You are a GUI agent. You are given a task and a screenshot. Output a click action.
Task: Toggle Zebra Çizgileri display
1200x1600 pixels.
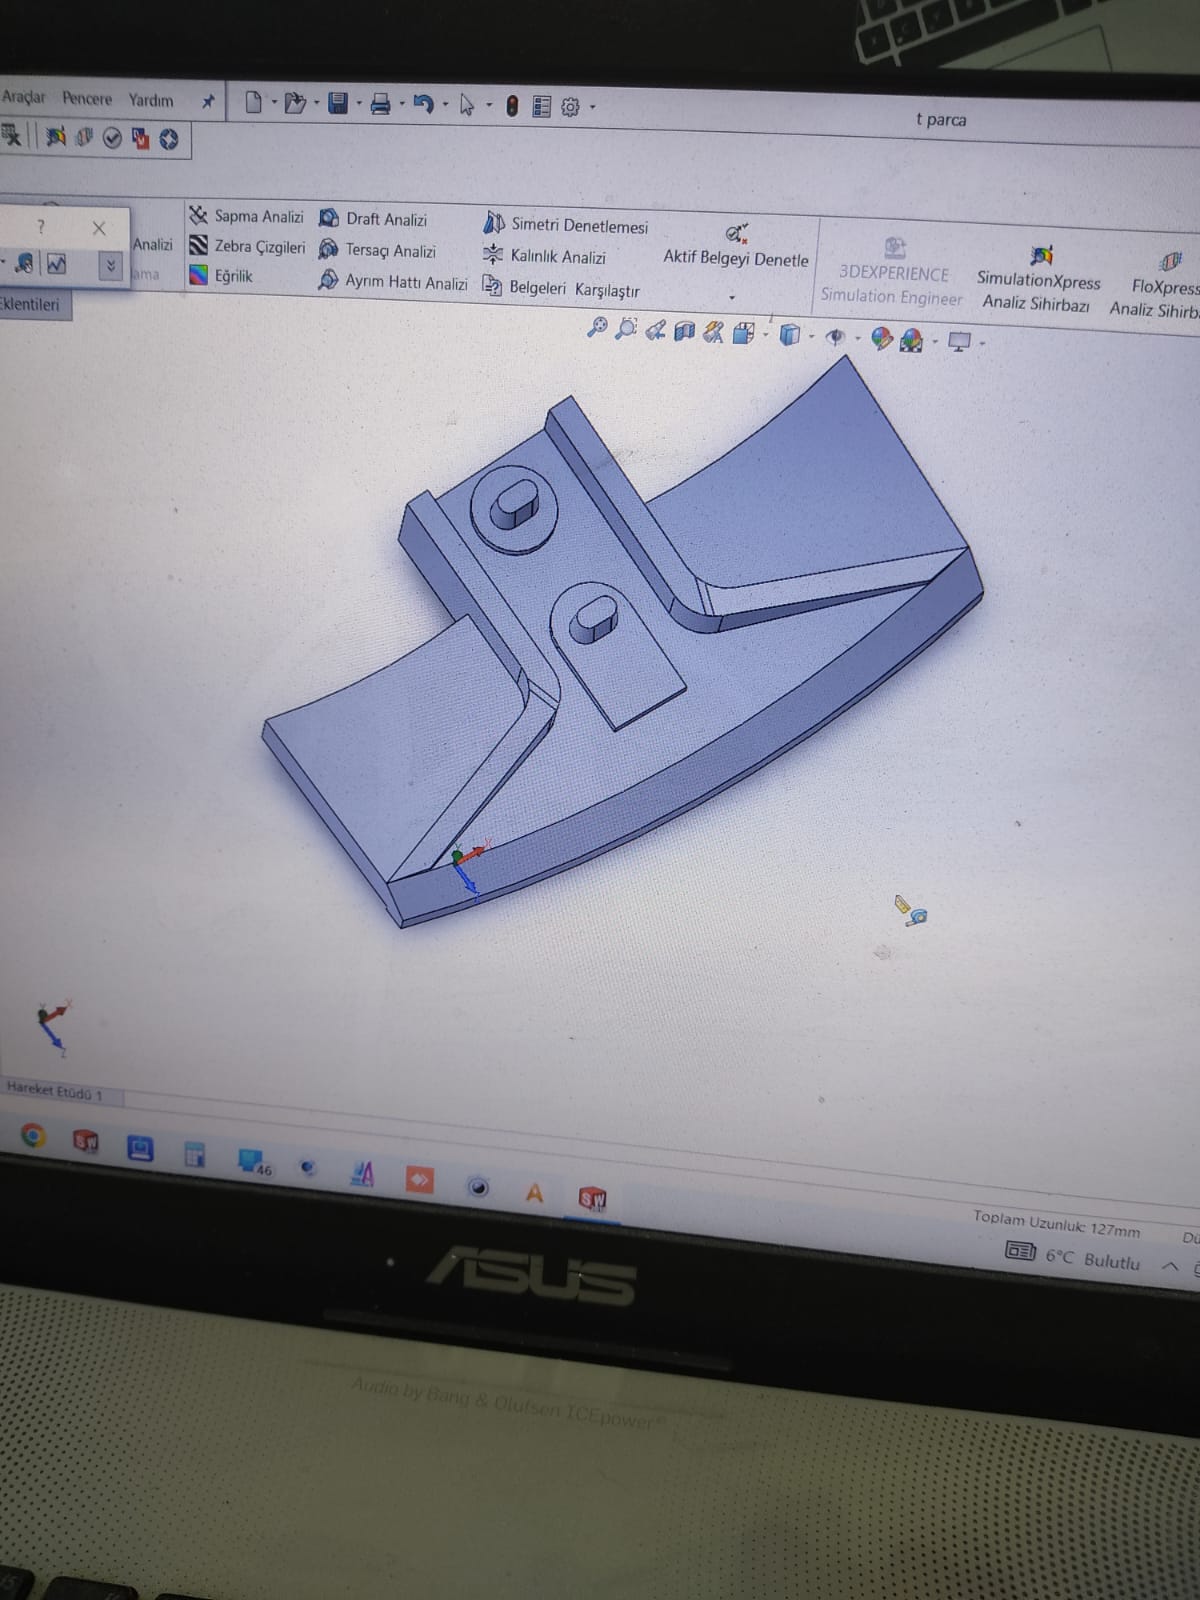coord(247,246)
